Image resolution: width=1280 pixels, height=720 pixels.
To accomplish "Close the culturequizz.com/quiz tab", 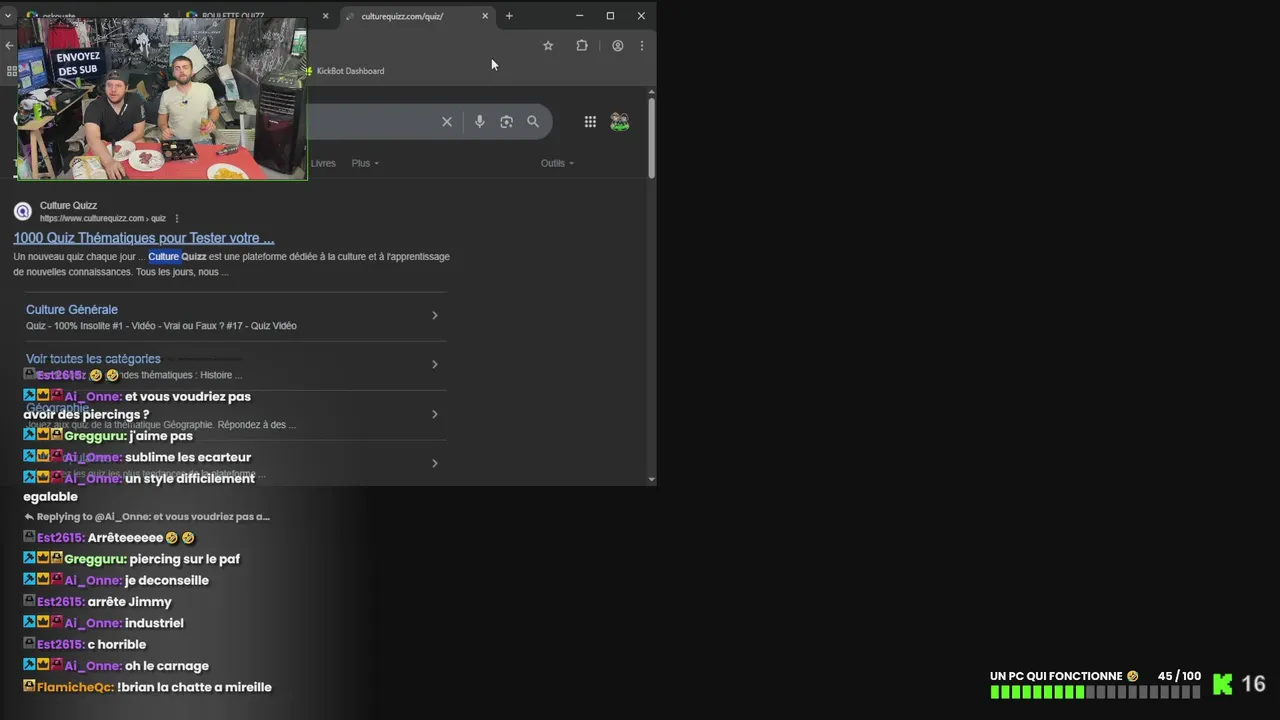I will [485, 16].
